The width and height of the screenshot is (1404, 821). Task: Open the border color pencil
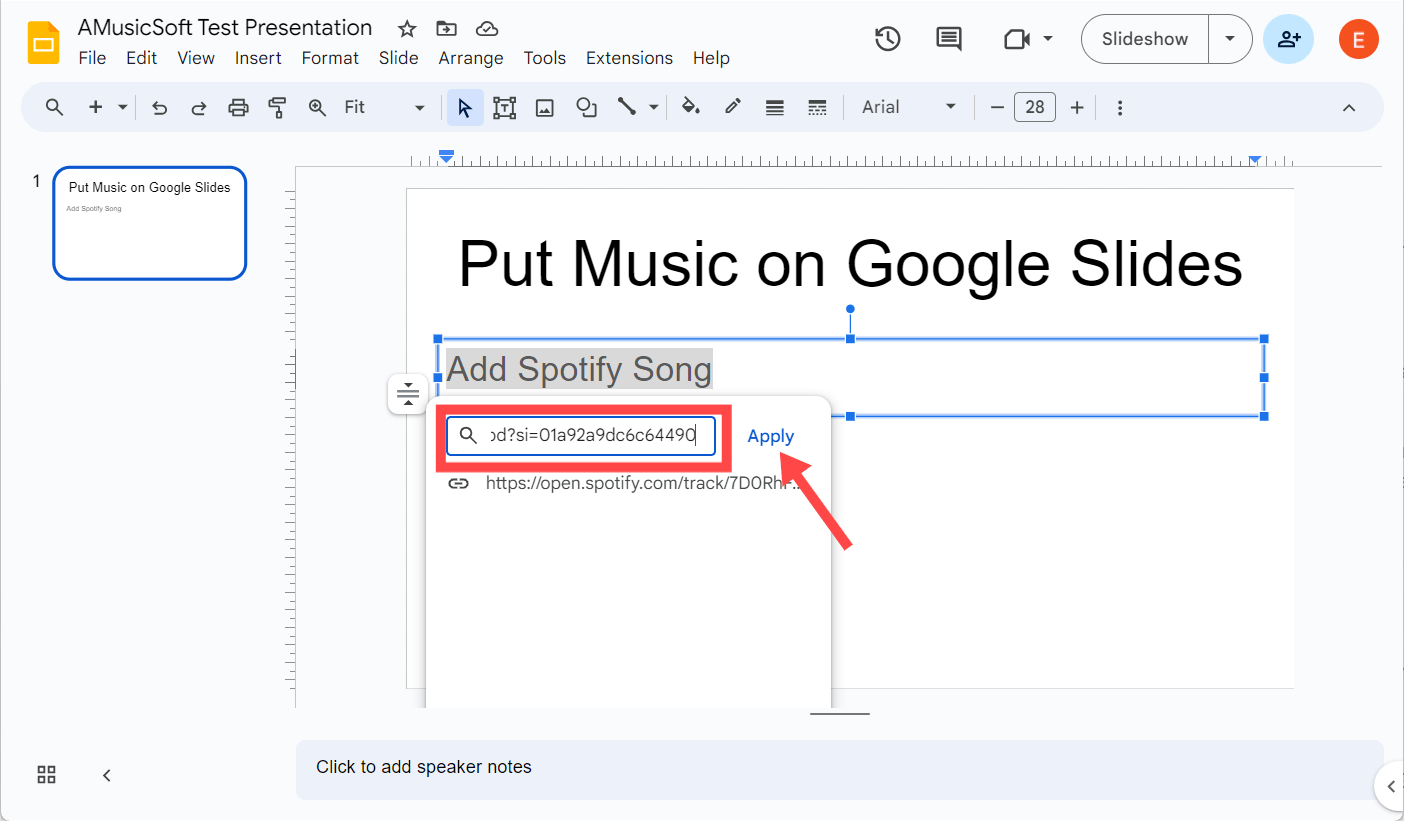point(733,107)
